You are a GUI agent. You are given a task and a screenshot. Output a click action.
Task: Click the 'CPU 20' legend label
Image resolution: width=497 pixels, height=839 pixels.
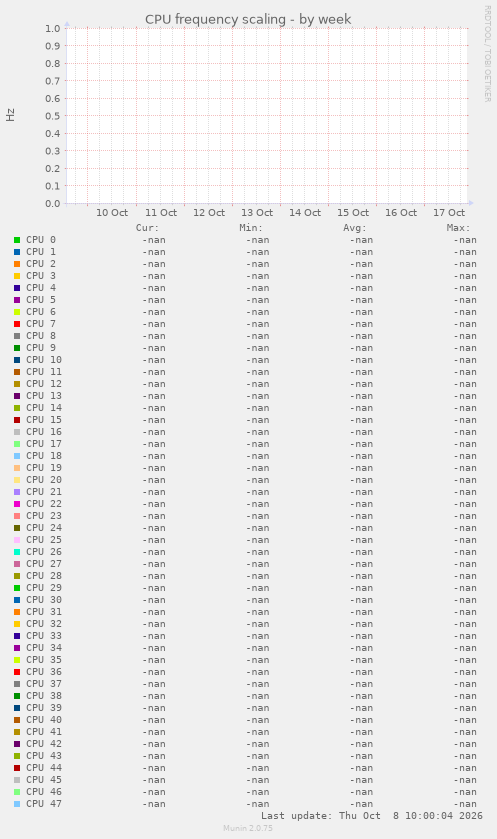44,479
